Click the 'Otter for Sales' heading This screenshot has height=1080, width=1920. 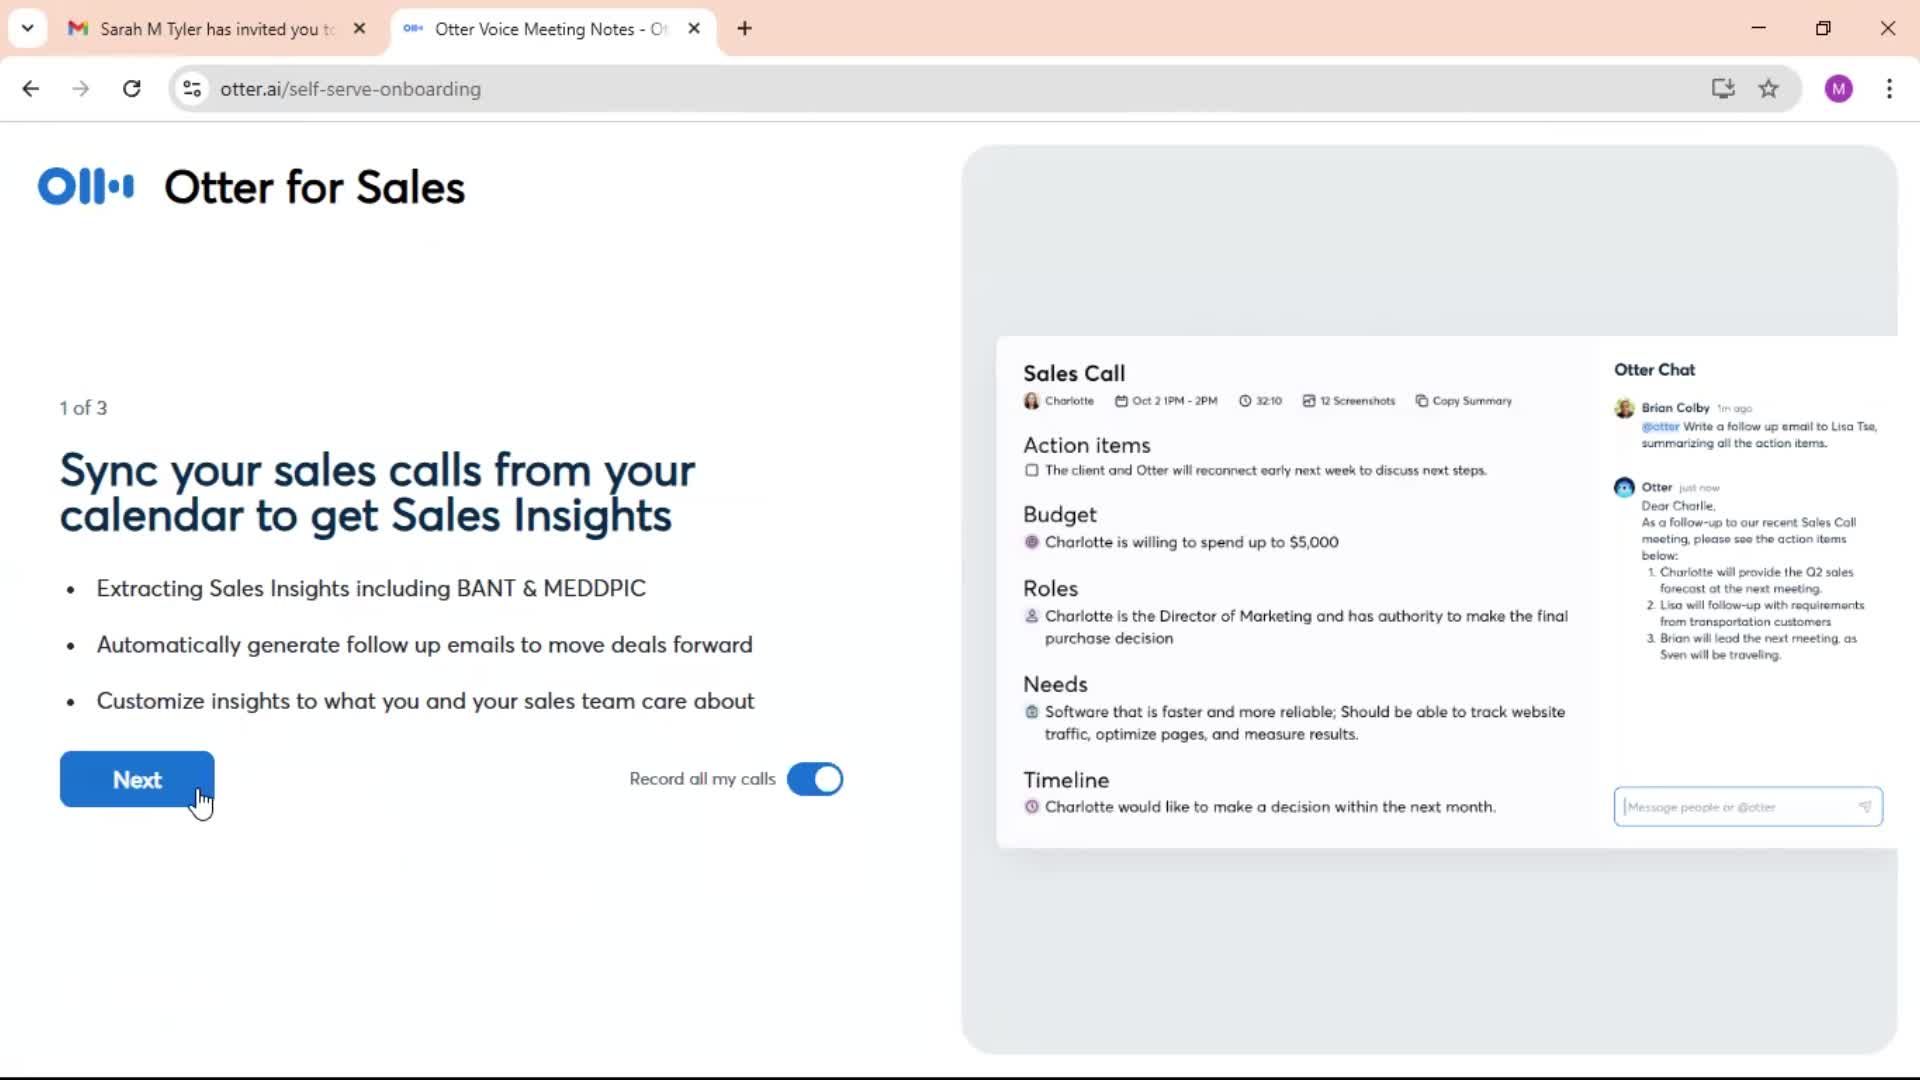[x=314, y=188]
